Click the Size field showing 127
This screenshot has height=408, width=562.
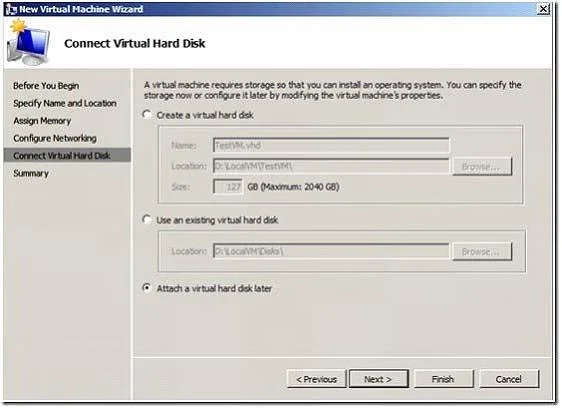click(228, 186)
